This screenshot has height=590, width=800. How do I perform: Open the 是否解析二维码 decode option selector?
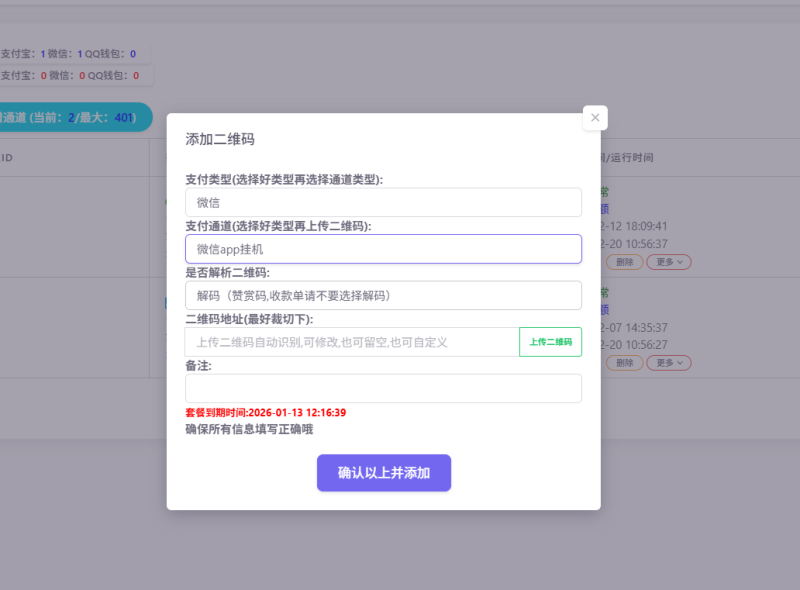click(384, 295)
